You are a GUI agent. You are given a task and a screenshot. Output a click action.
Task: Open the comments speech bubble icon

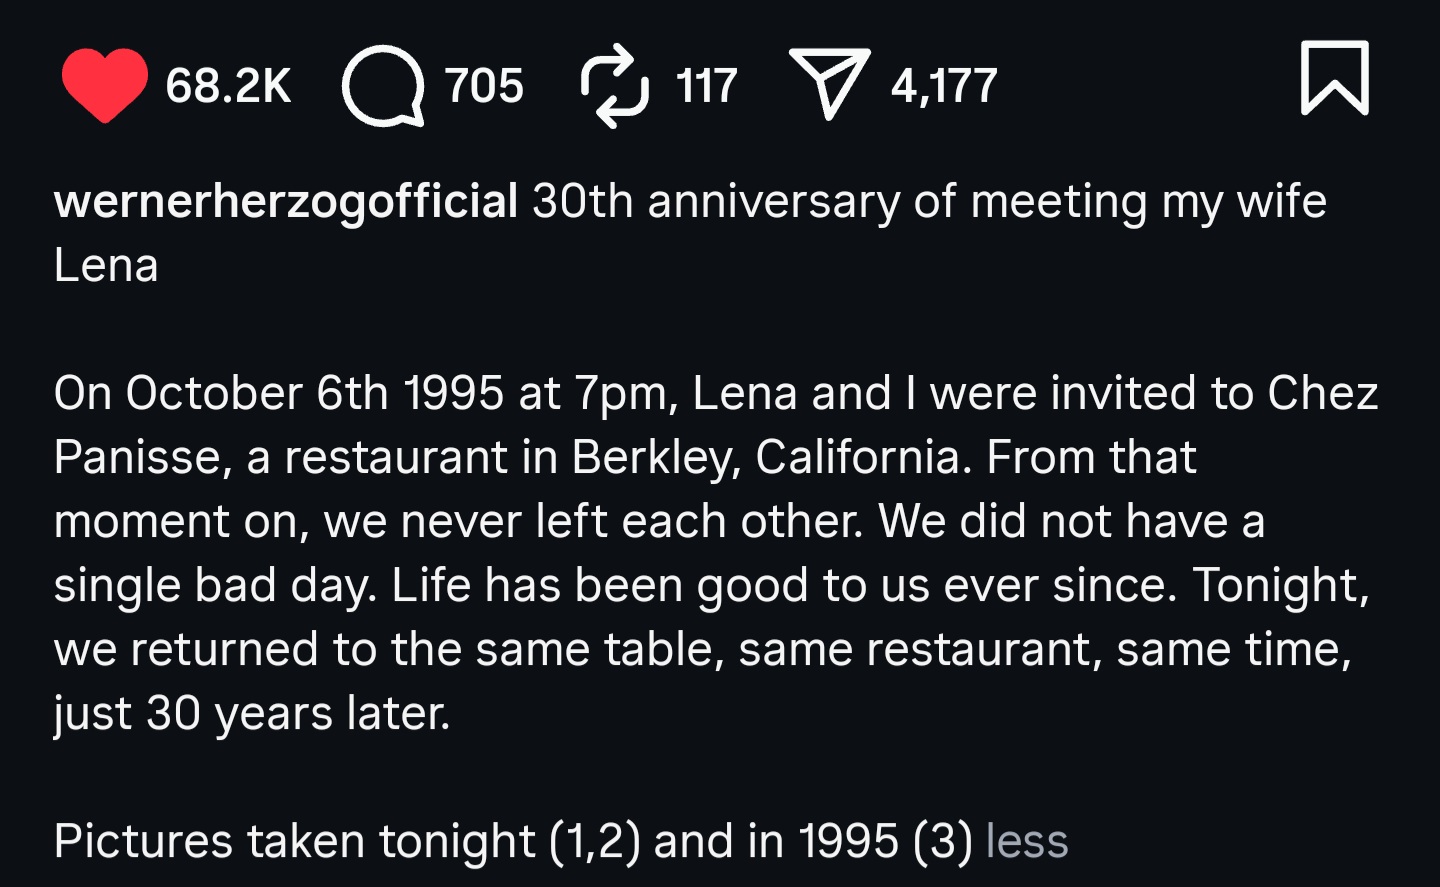coord(383,86)
